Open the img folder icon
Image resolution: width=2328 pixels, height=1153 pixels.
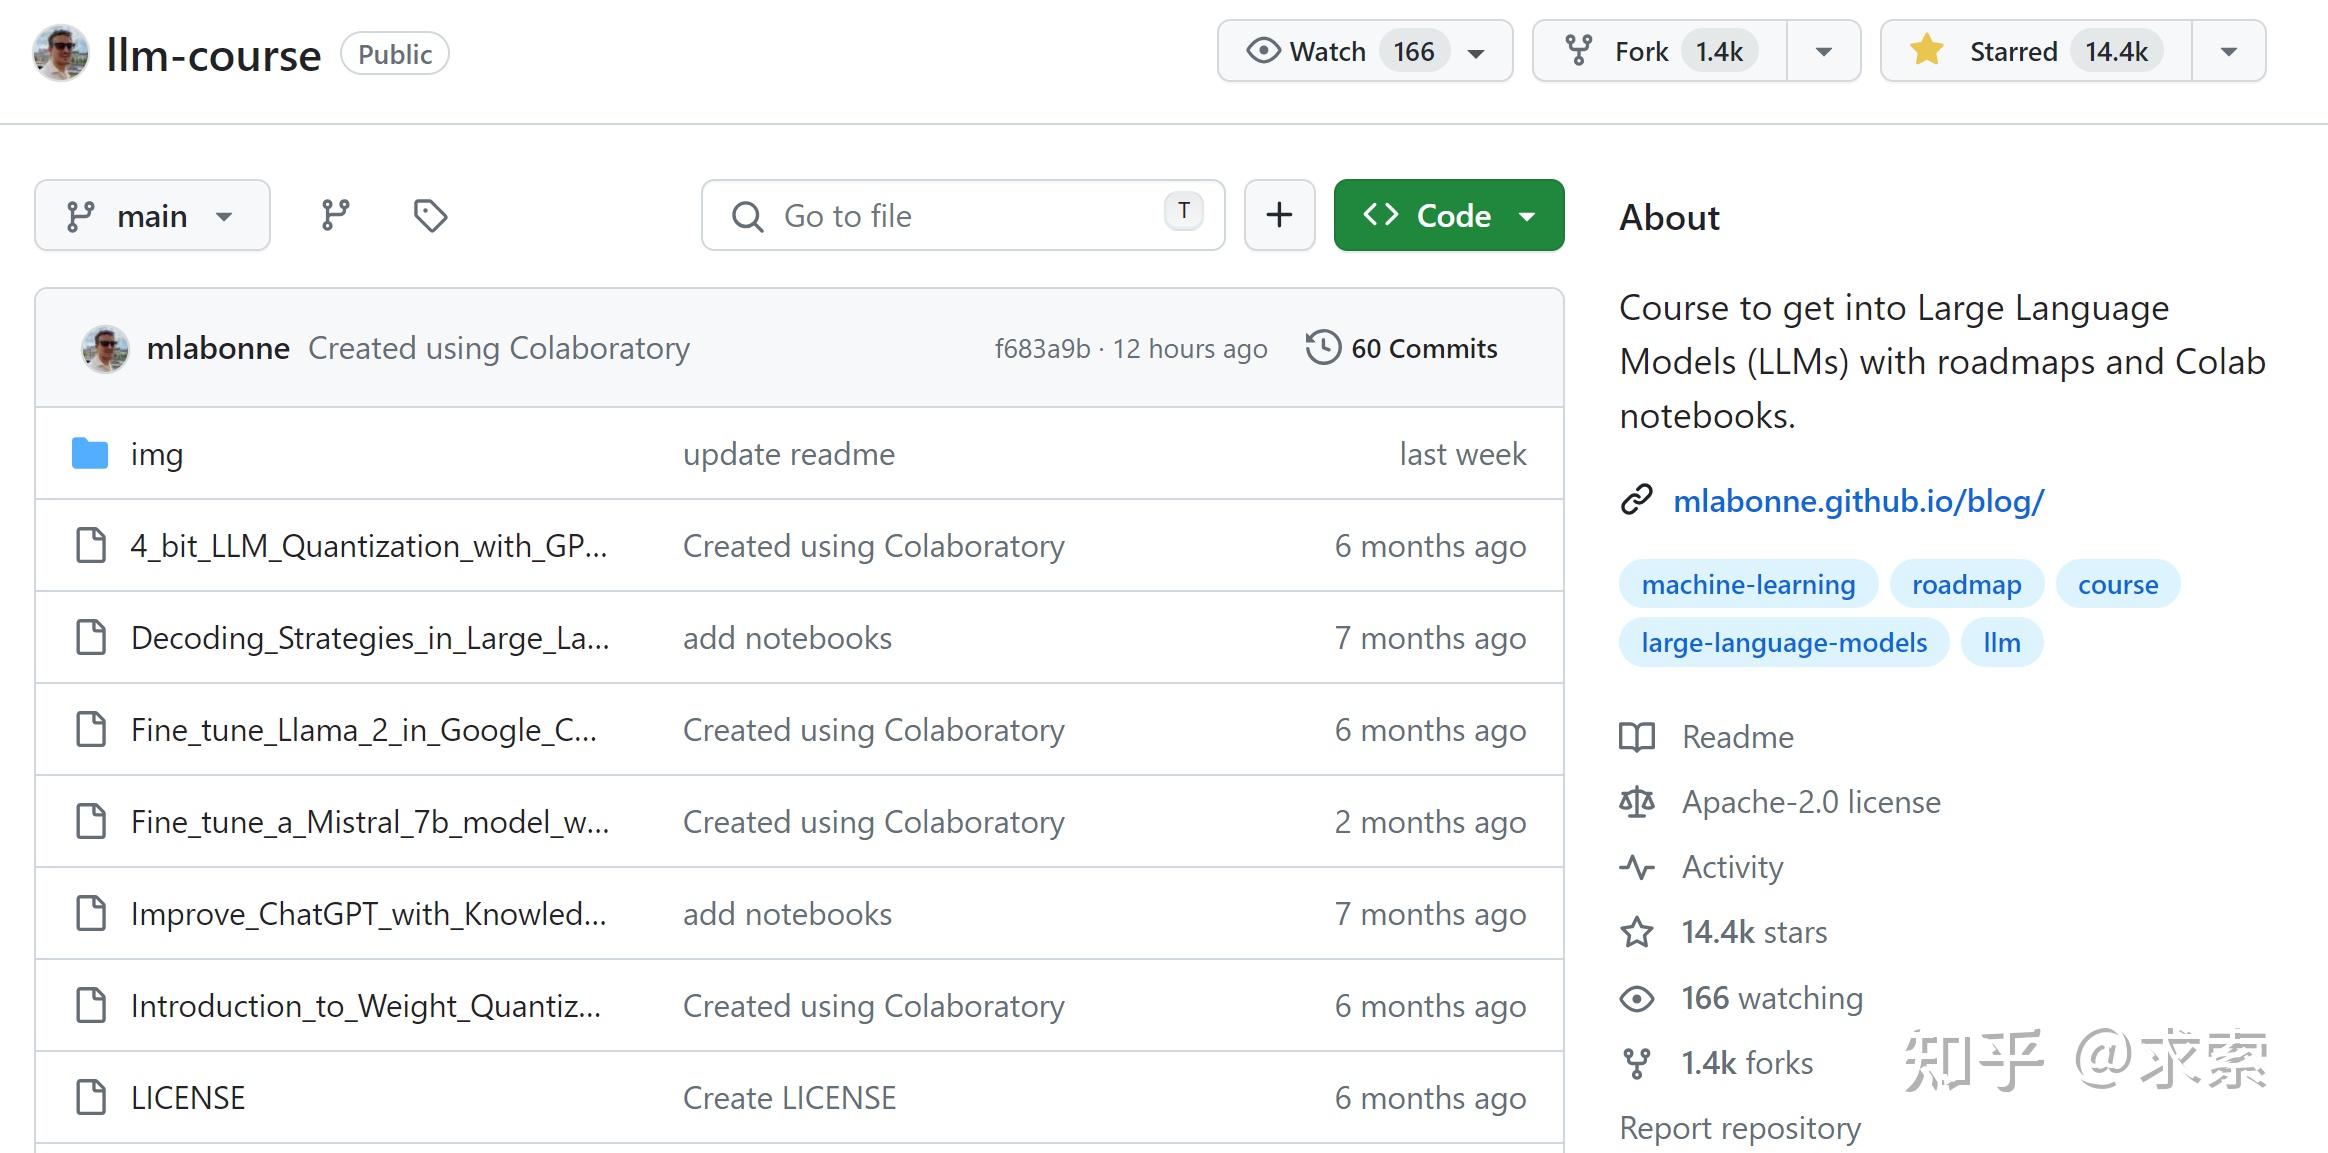pos(90,454)
